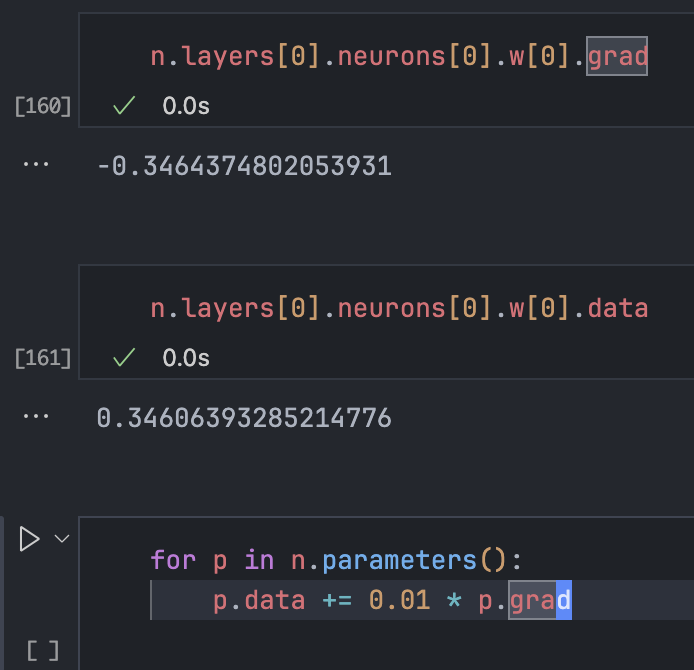Click the empty [ ] execution count
694x670 pixels.
(x=43, y=652)
